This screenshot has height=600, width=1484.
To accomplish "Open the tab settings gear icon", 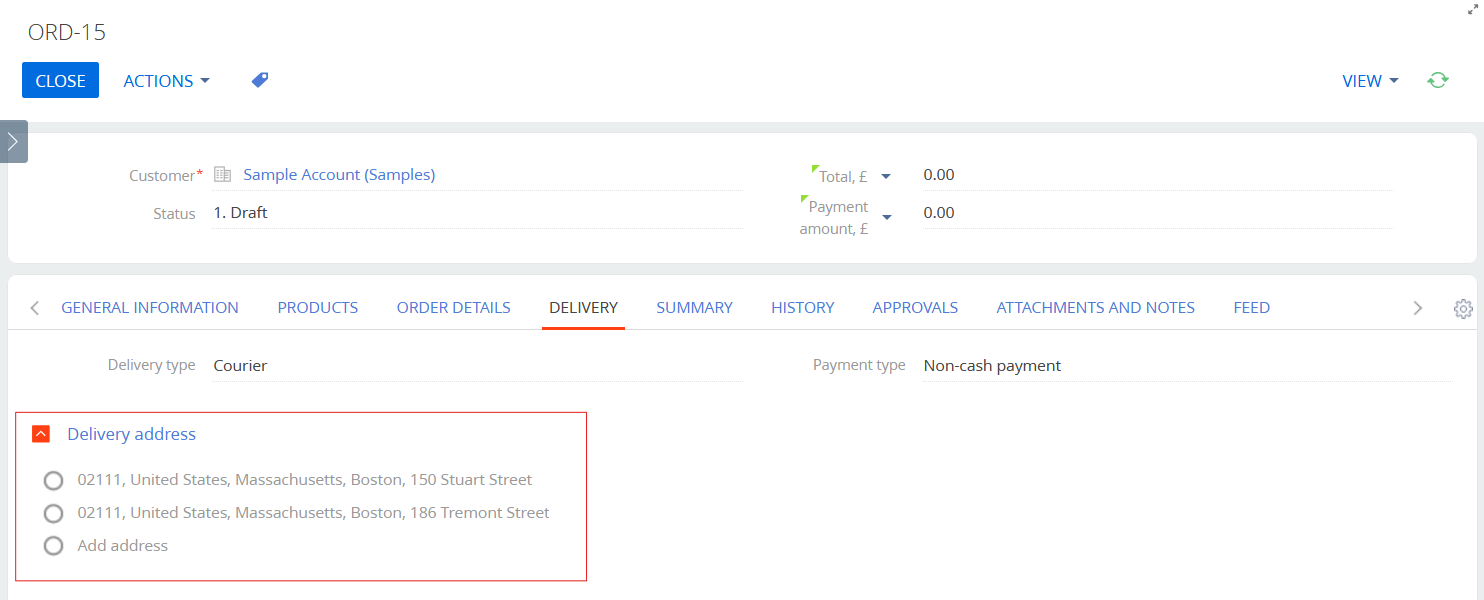I will [x=1463, y=308].
